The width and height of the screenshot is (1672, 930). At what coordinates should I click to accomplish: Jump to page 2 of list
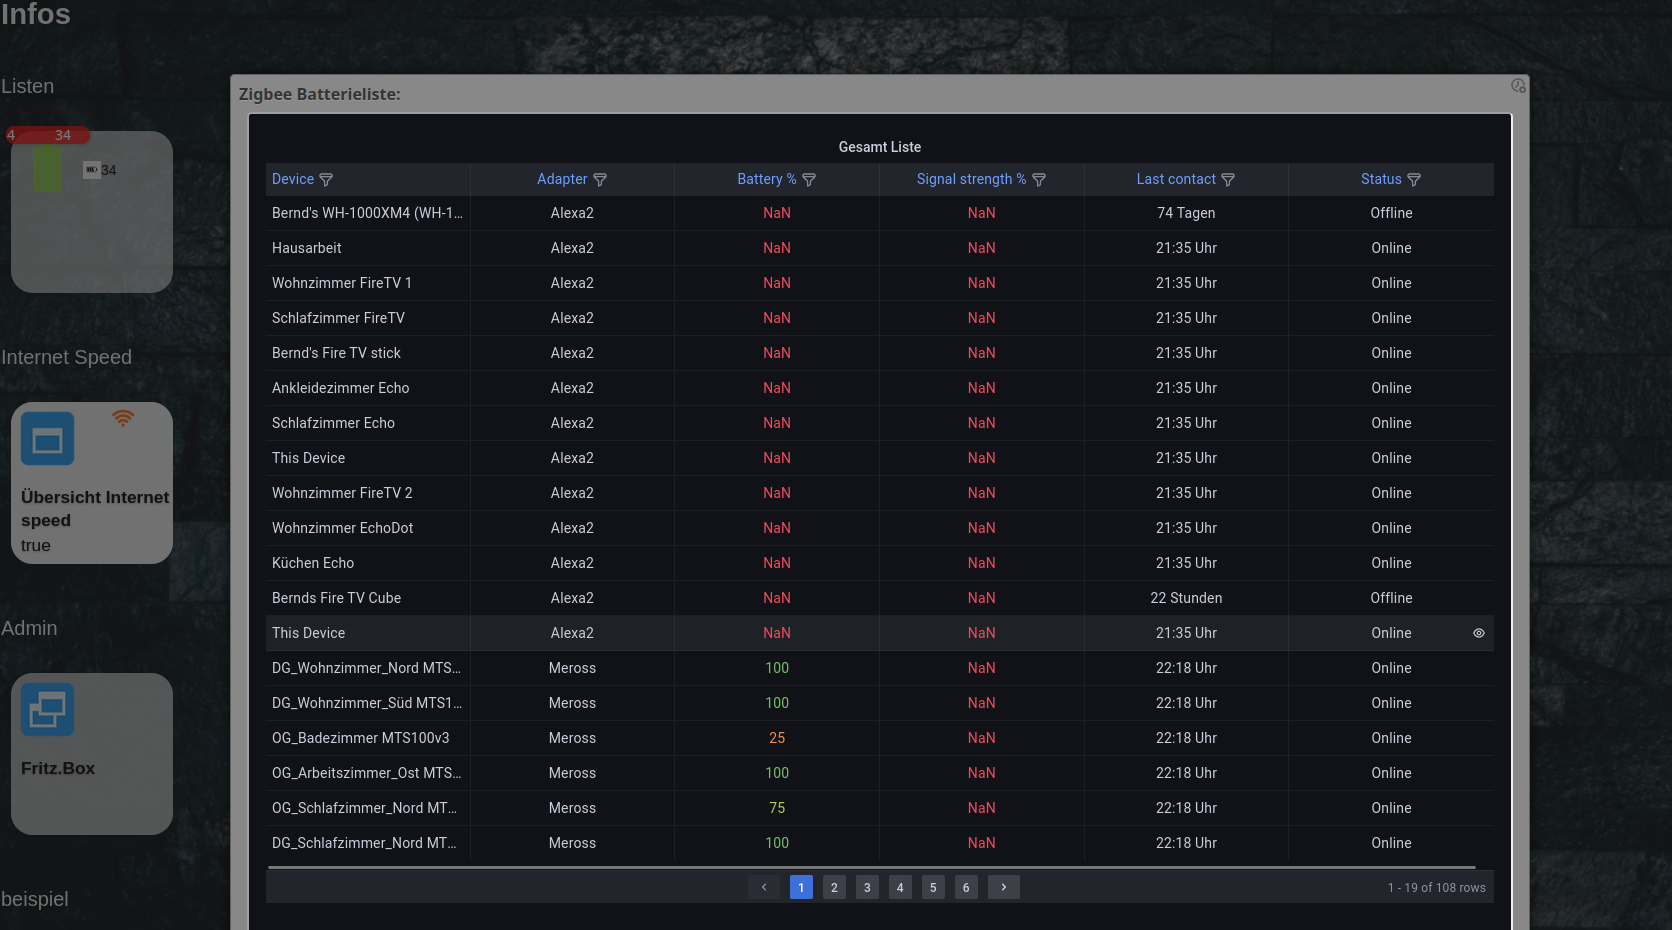coord(834,887)
